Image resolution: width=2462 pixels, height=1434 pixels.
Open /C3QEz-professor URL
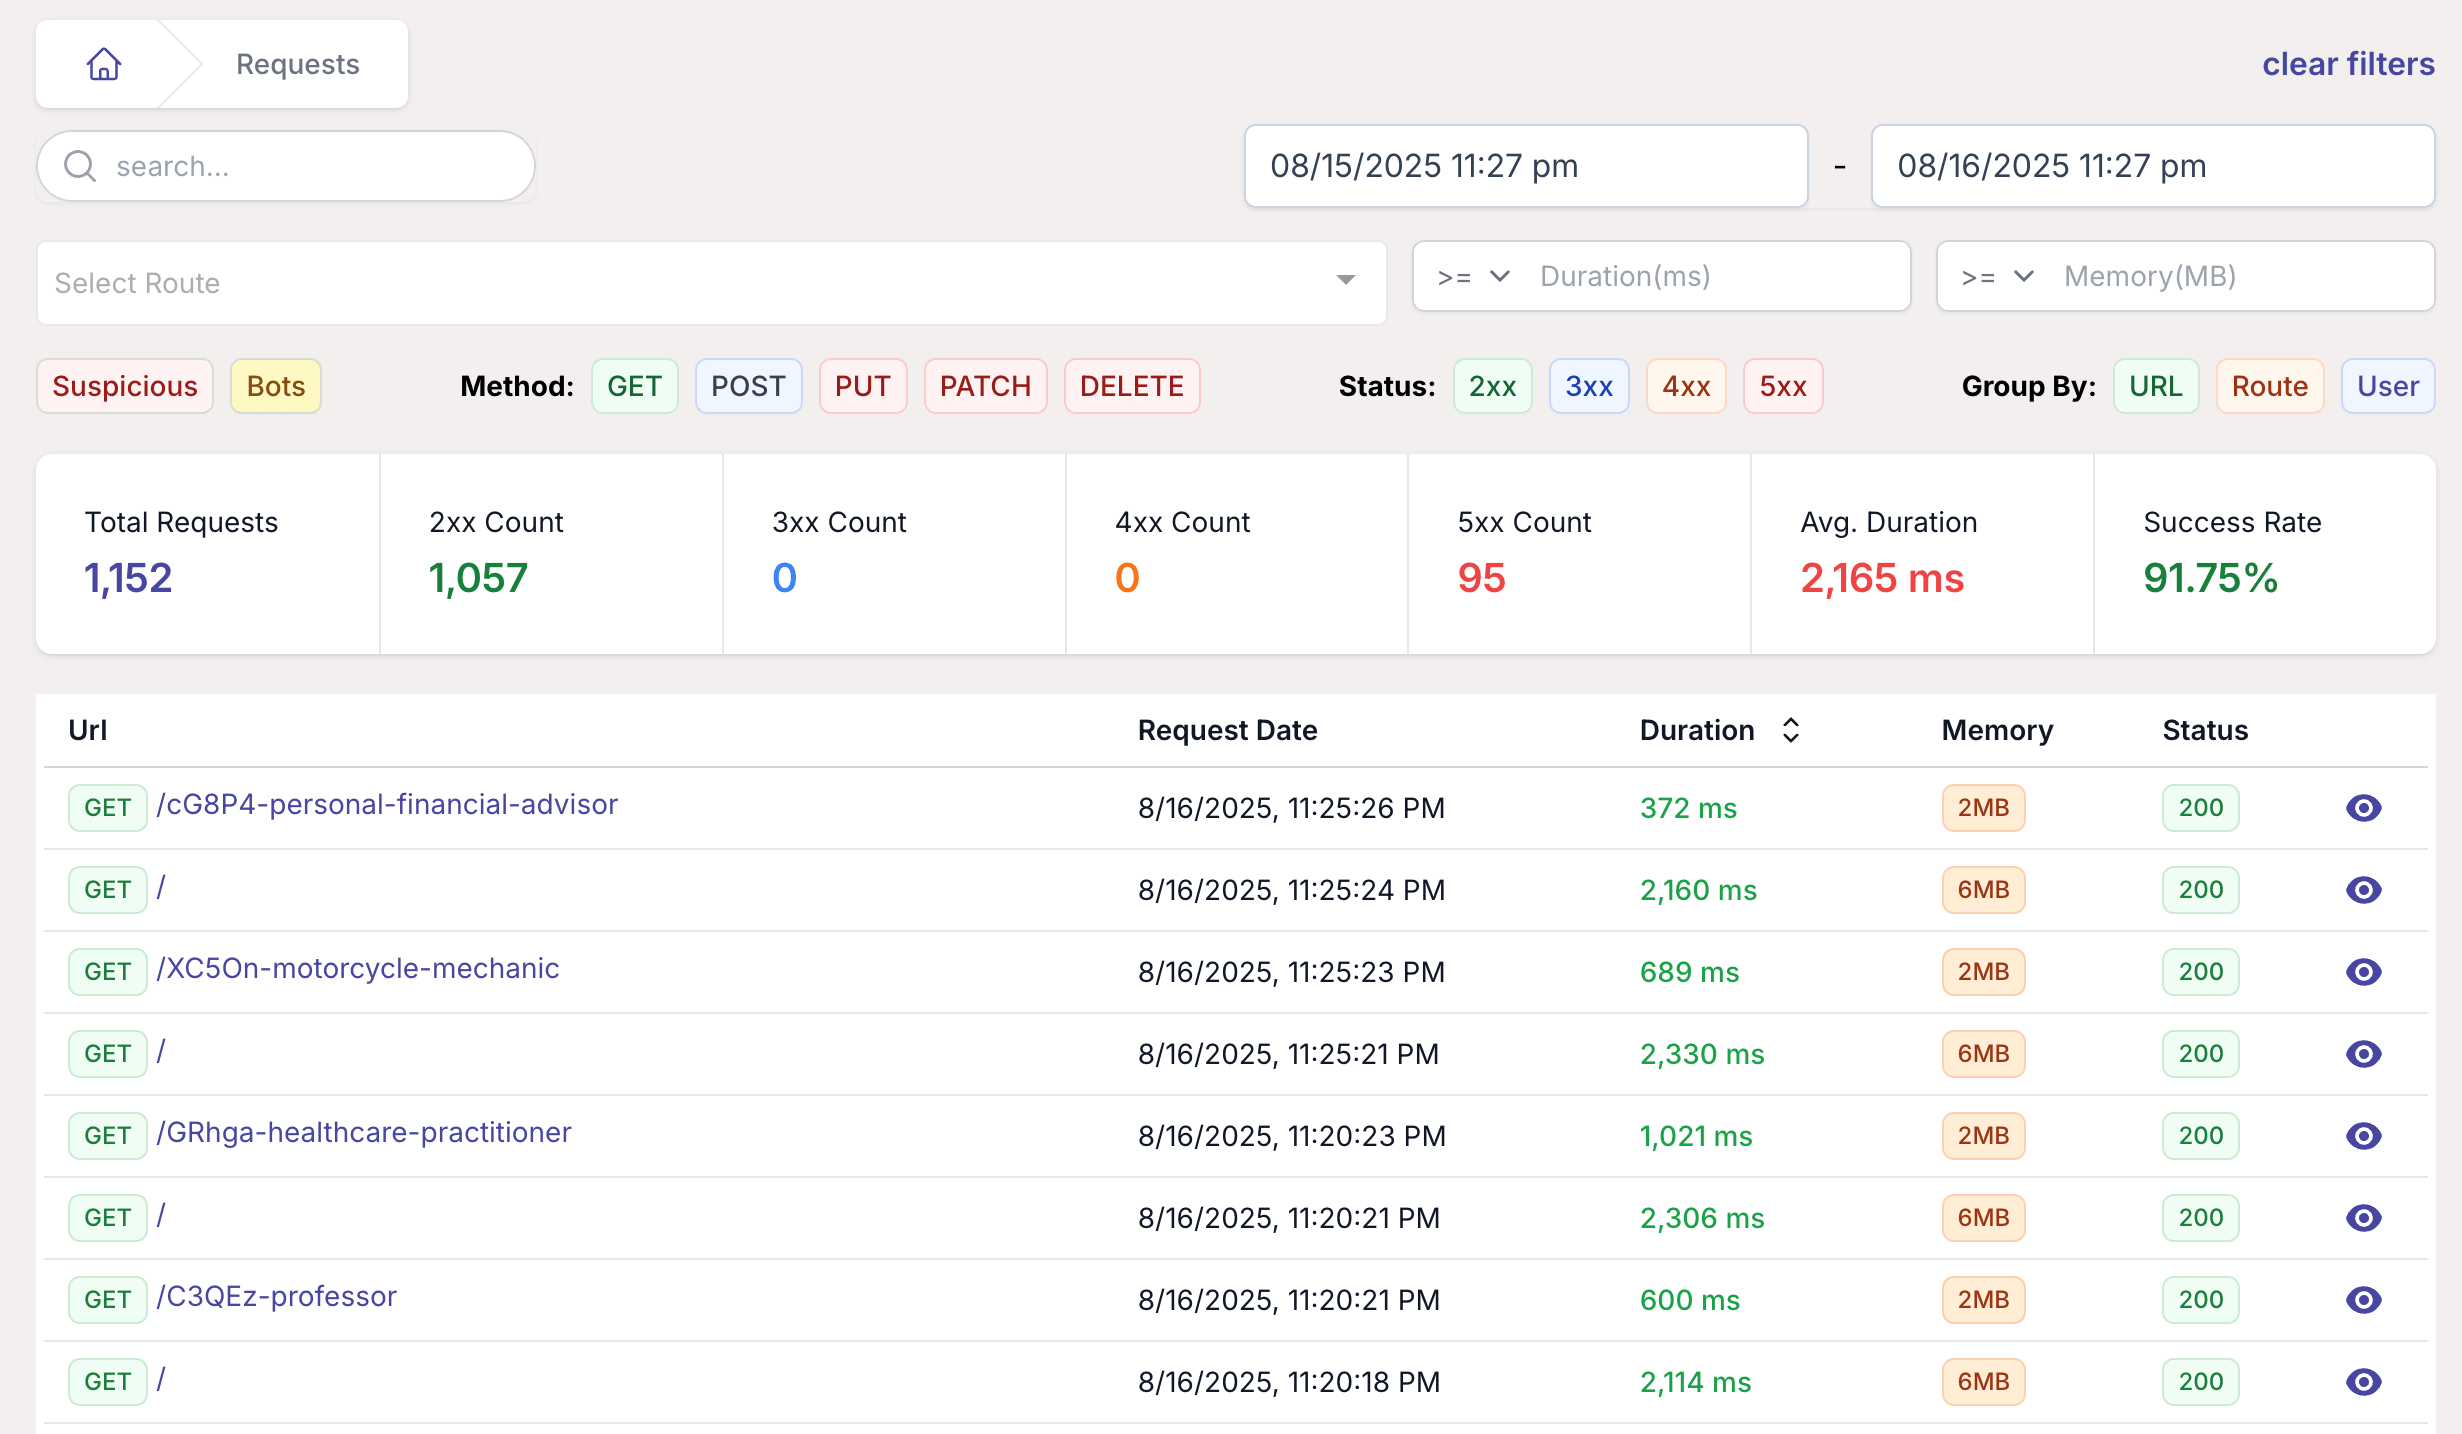[277, 1296]
